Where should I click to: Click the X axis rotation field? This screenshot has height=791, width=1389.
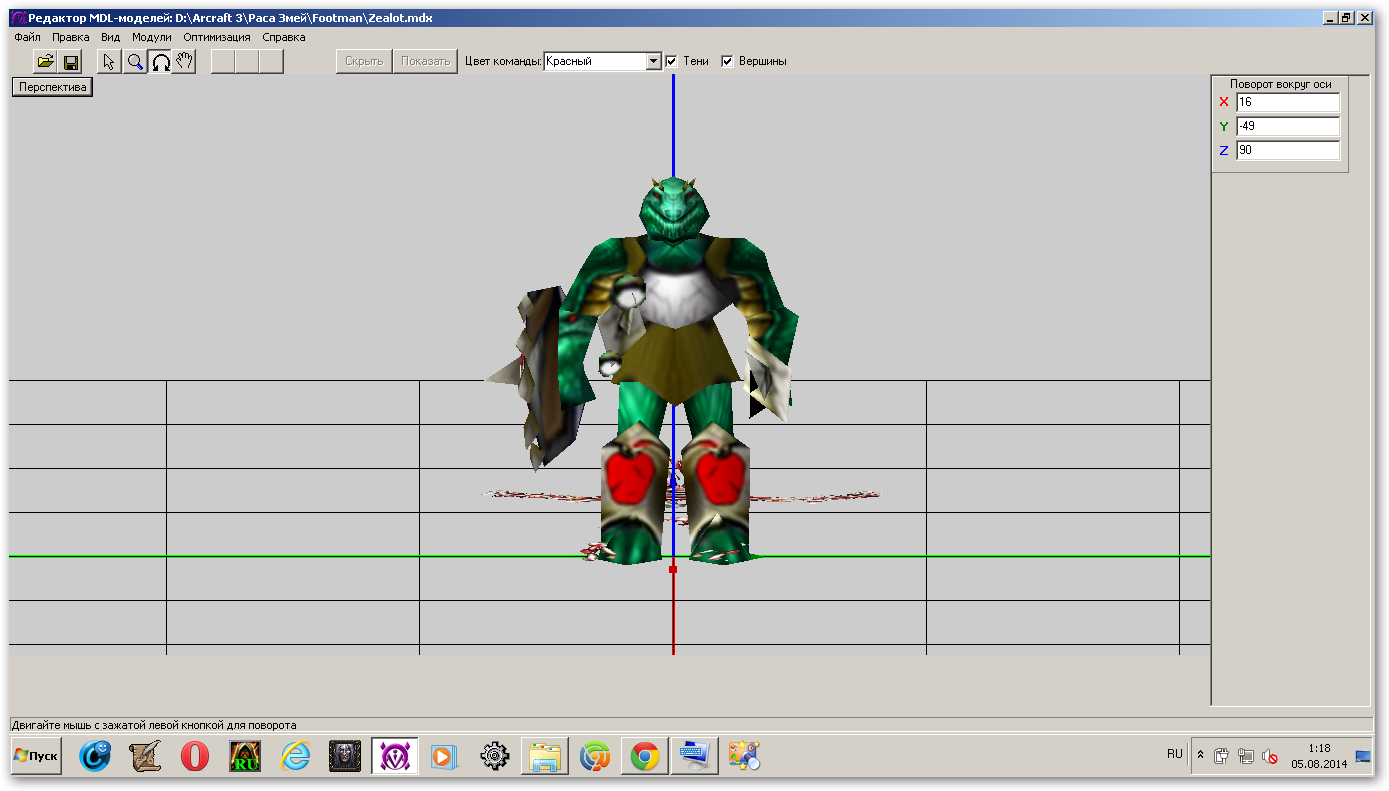click(x=1287, y=102)
